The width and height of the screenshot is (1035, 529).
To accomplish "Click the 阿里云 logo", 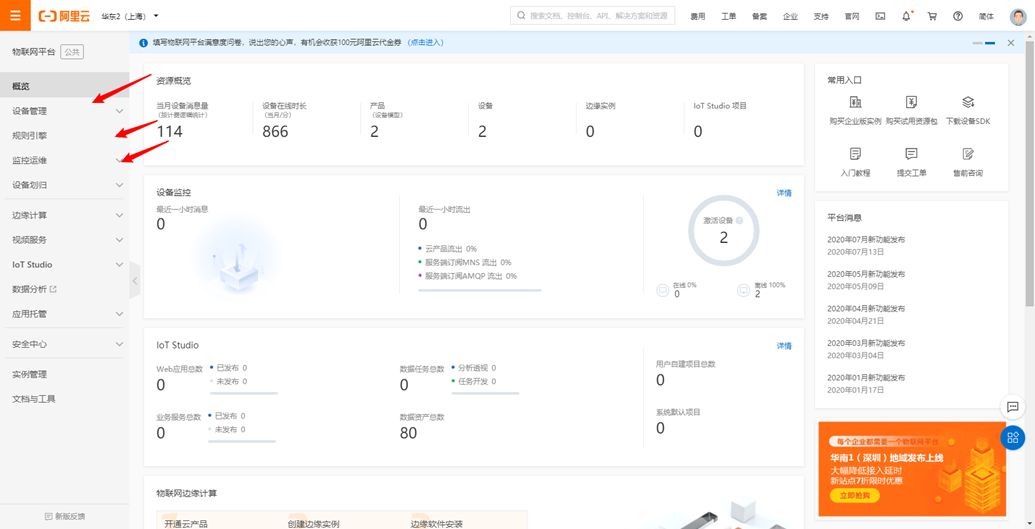I will pyautogui.click(x=64, y=16).
